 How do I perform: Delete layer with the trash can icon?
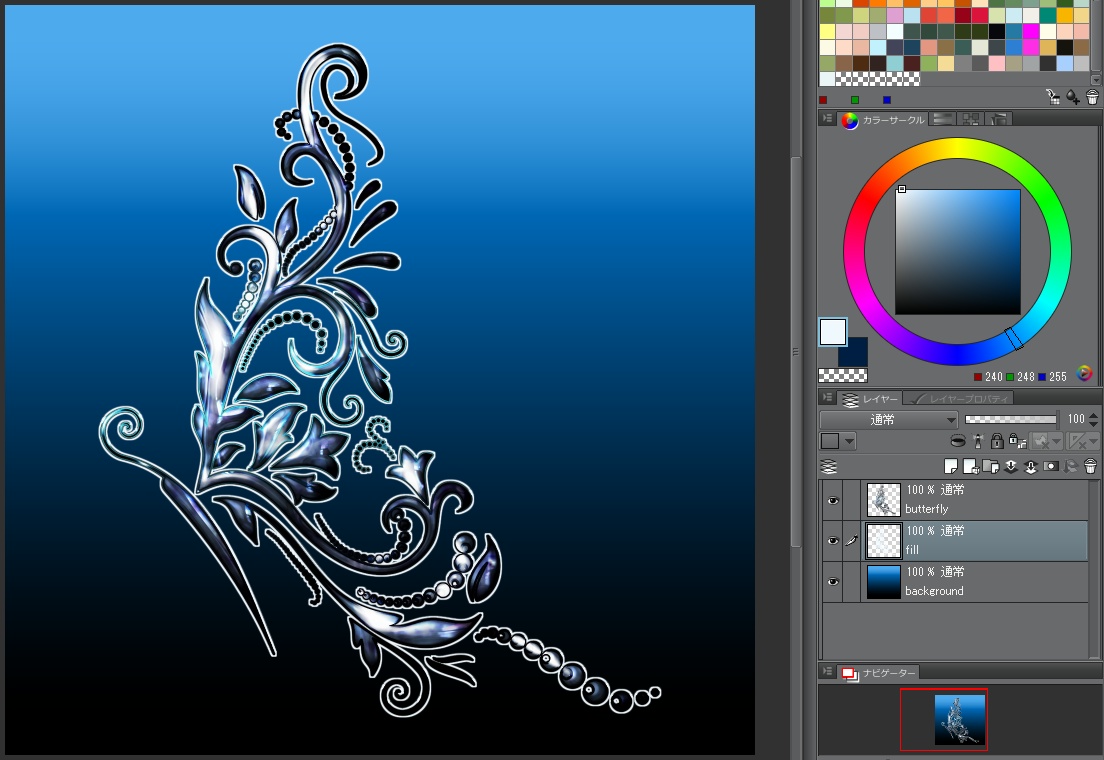click(1091, 466)
